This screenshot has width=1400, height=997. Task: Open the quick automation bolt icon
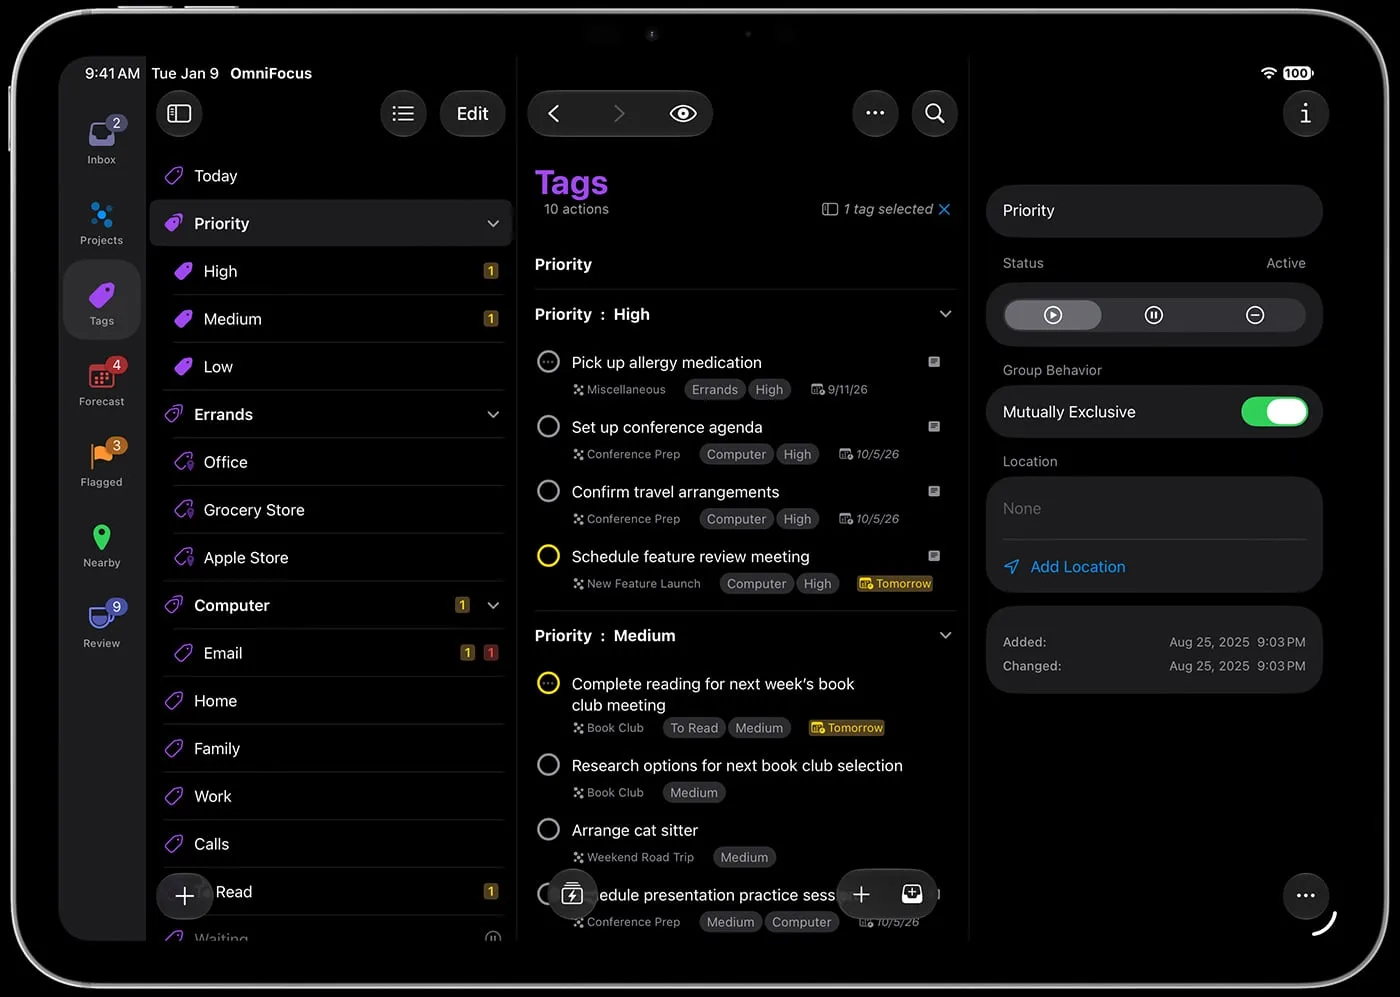tap(572, 894)
